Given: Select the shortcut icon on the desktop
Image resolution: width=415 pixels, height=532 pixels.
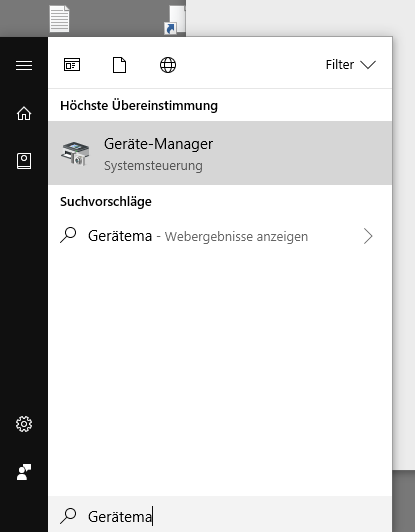Looking at the screenshot, I should point(175,20).
